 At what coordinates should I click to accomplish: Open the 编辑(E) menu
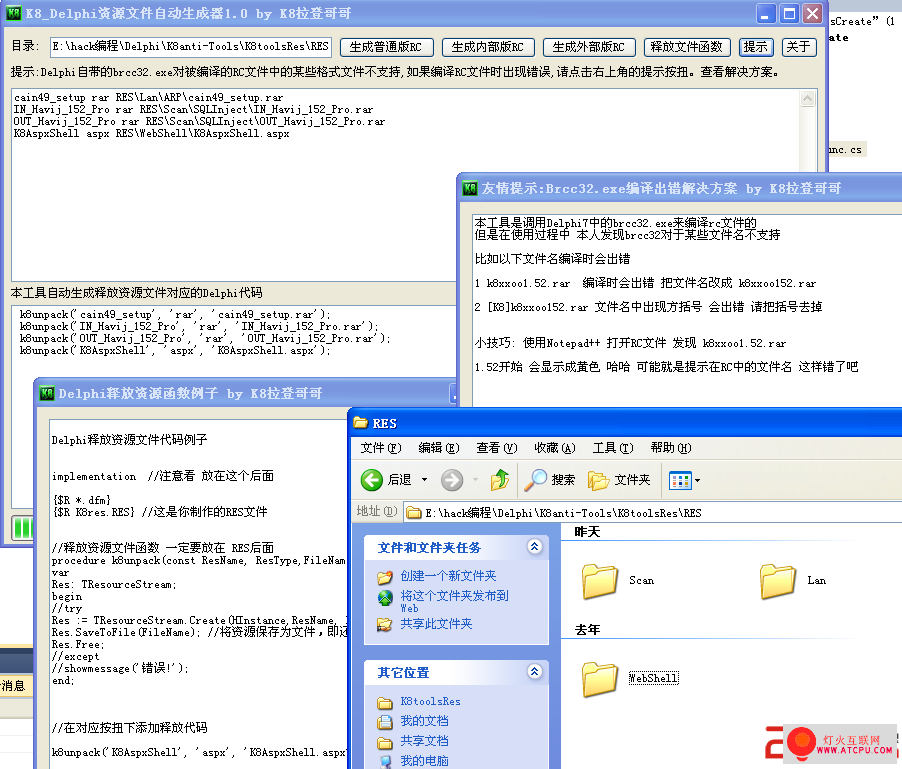[x=439, y=448]
